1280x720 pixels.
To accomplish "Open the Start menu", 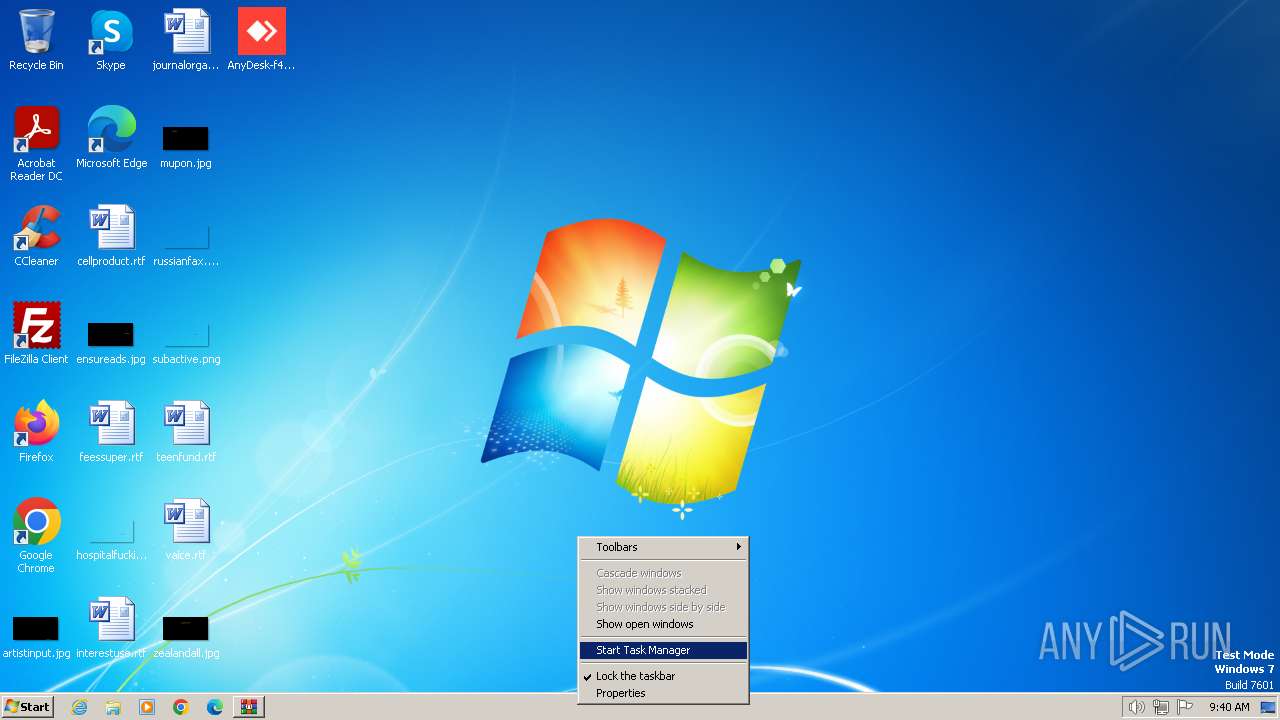I will click(x=27, y=707).
